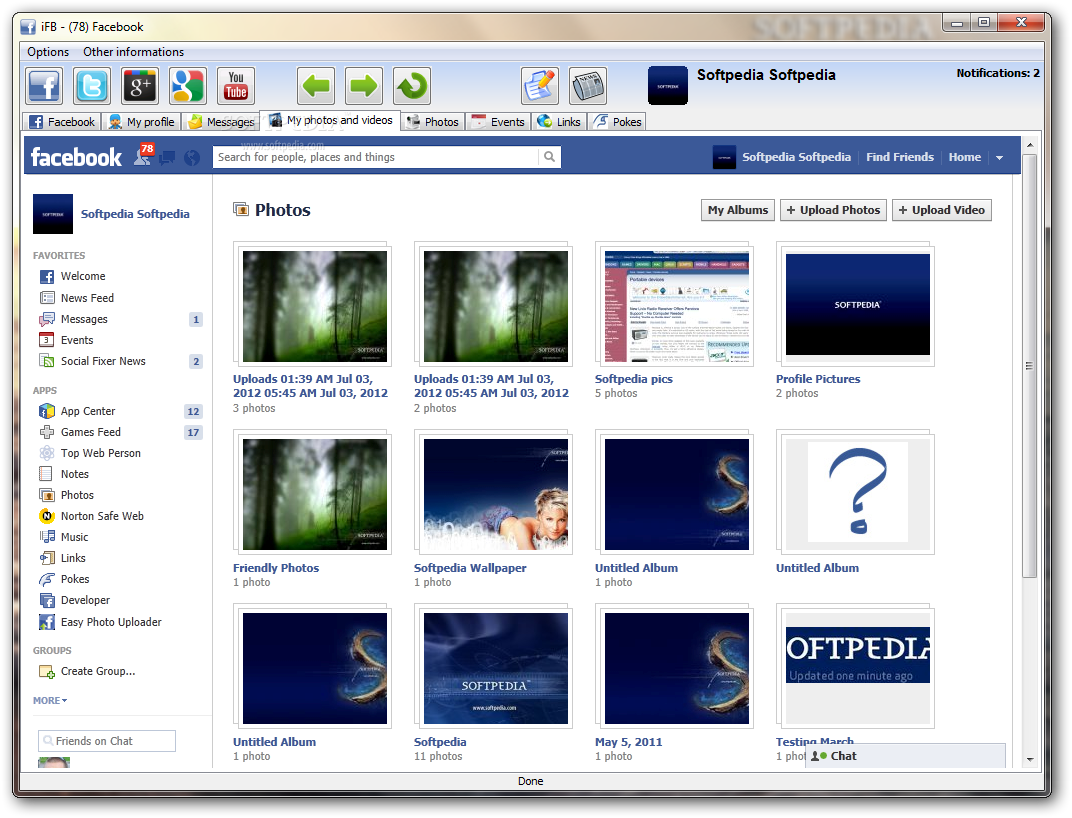Image resolution: width=1072 pixels, height=818 pixels.
Task: Click the Upload Photos button
Action: (x=833, y=210)
